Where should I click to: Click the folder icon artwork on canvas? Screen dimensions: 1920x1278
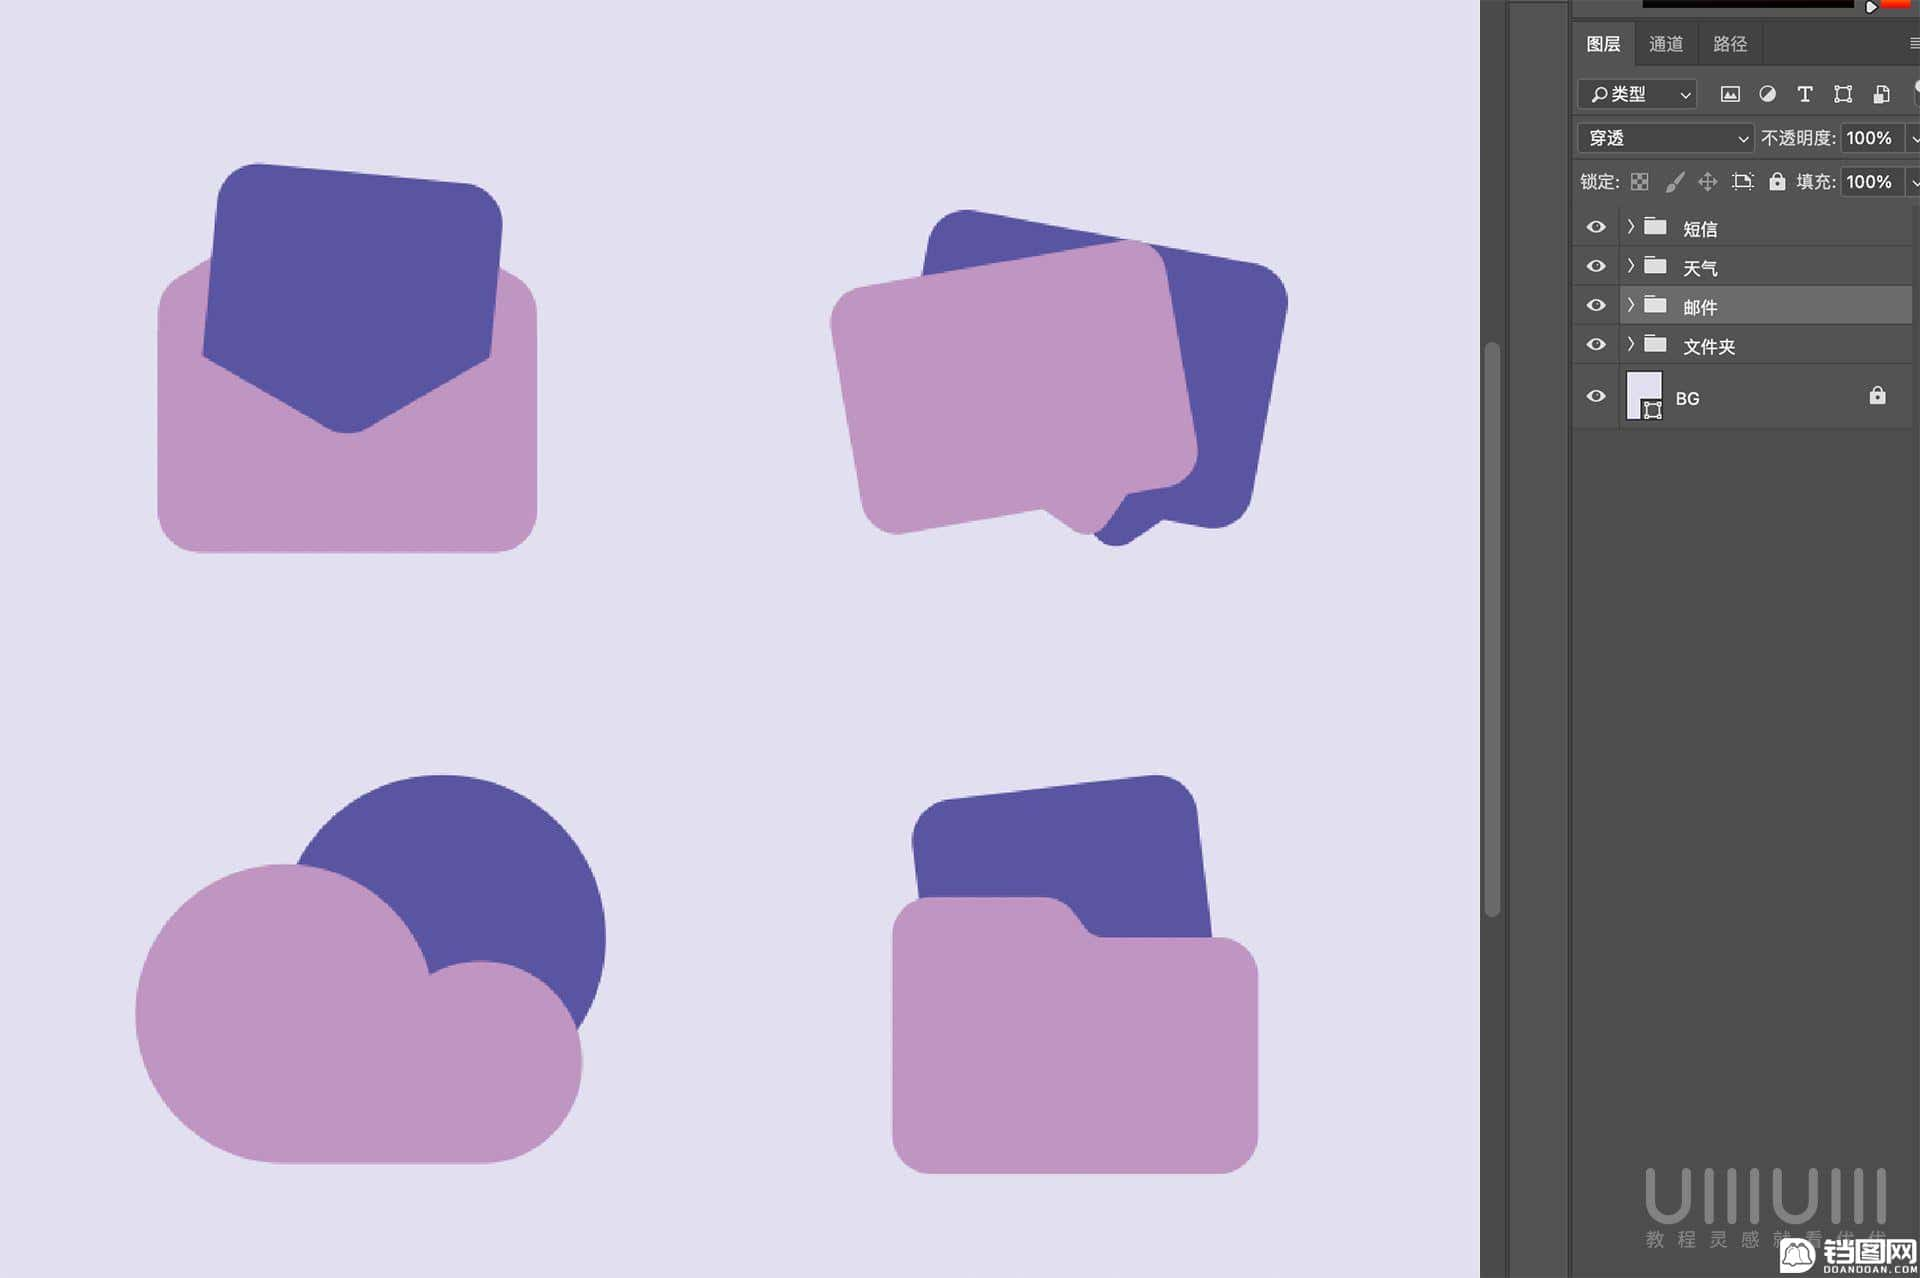coord(1075,974)
